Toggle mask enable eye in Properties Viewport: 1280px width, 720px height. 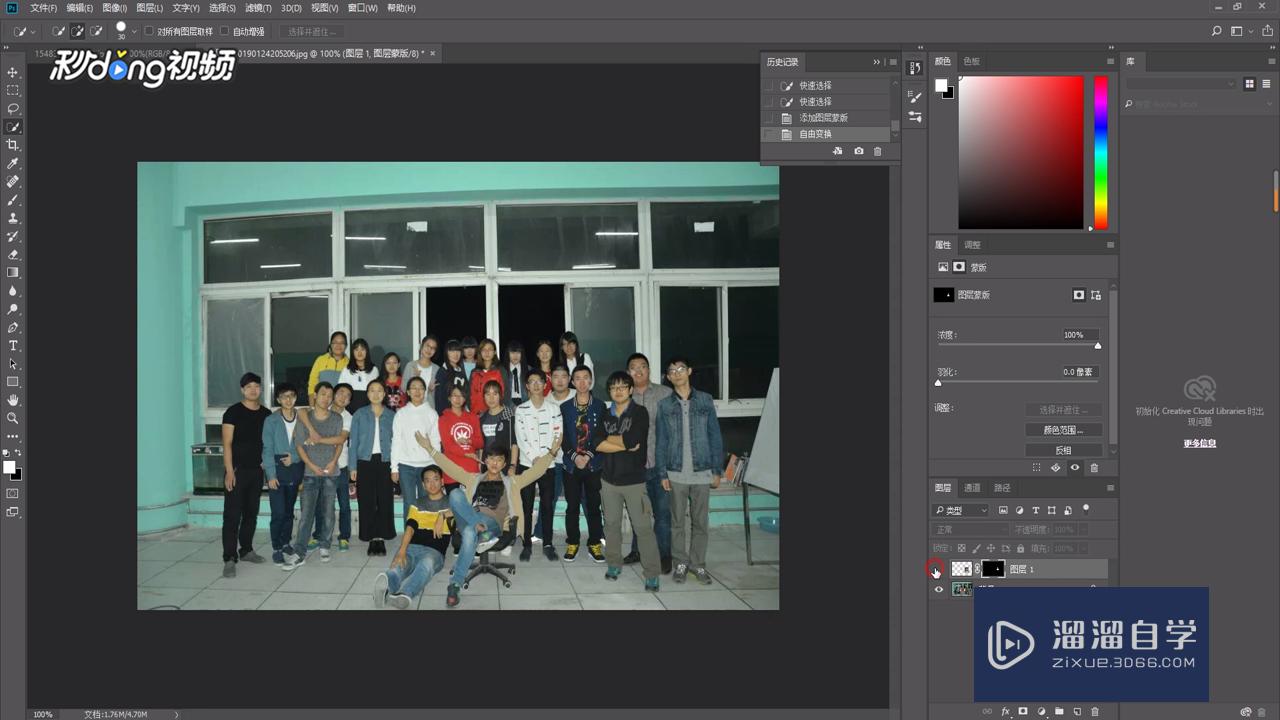pos(1075,467)
